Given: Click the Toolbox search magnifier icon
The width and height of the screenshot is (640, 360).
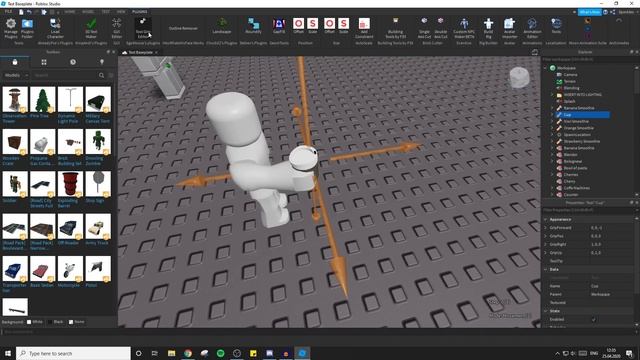Looking at the screenshot, I should (x=101, y=75).
